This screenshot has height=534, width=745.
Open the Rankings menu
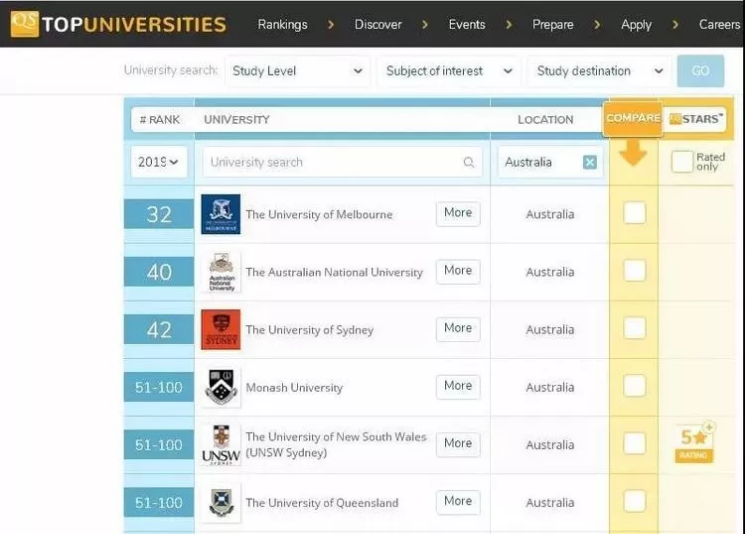point(283,24)
